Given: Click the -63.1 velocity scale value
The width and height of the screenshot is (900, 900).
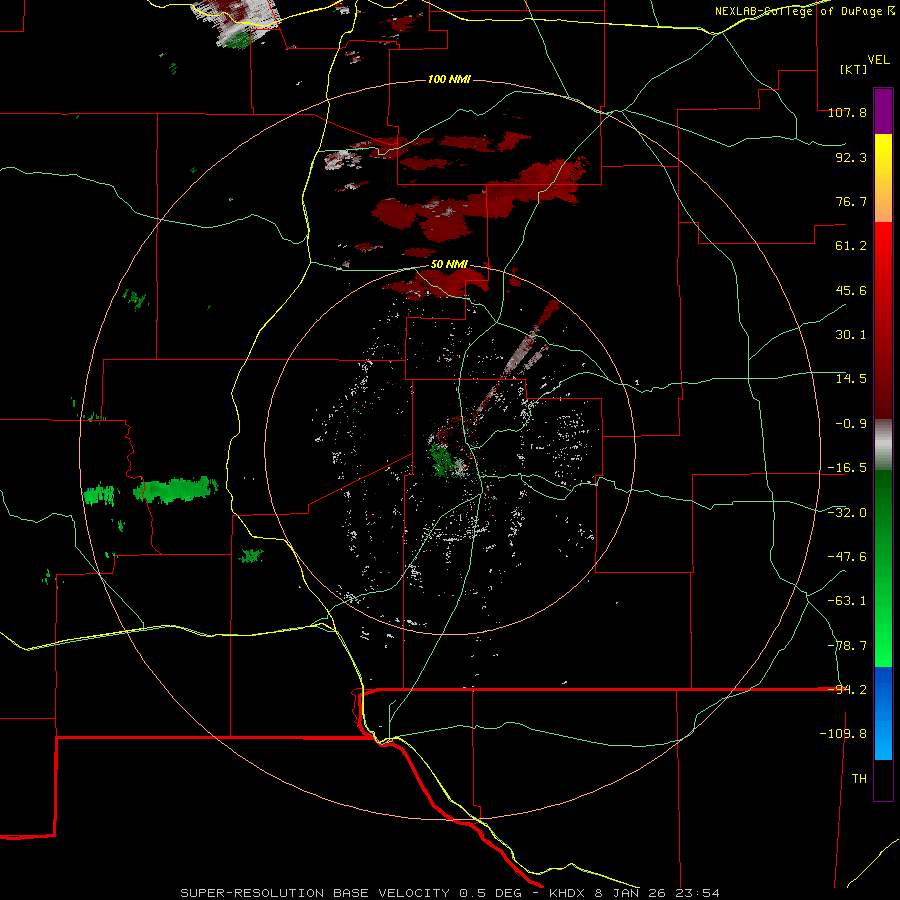Looking at the screenshot, I should pos(847,601).
